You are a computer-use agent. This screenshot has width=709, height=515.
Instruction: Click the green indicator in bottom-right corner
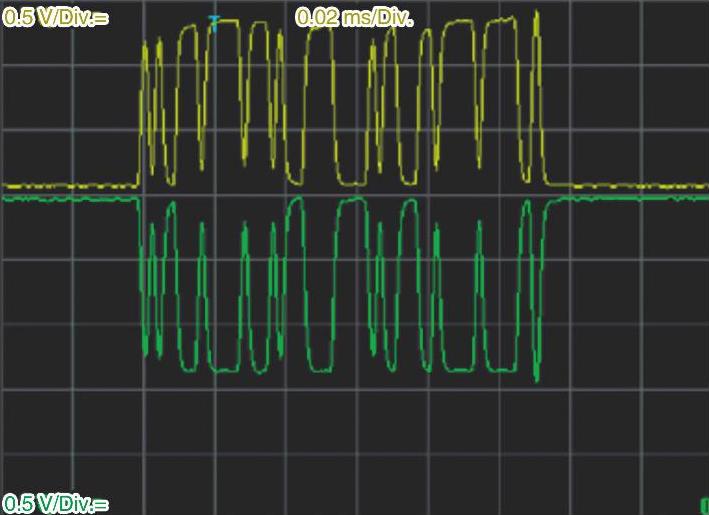point(704,506)
